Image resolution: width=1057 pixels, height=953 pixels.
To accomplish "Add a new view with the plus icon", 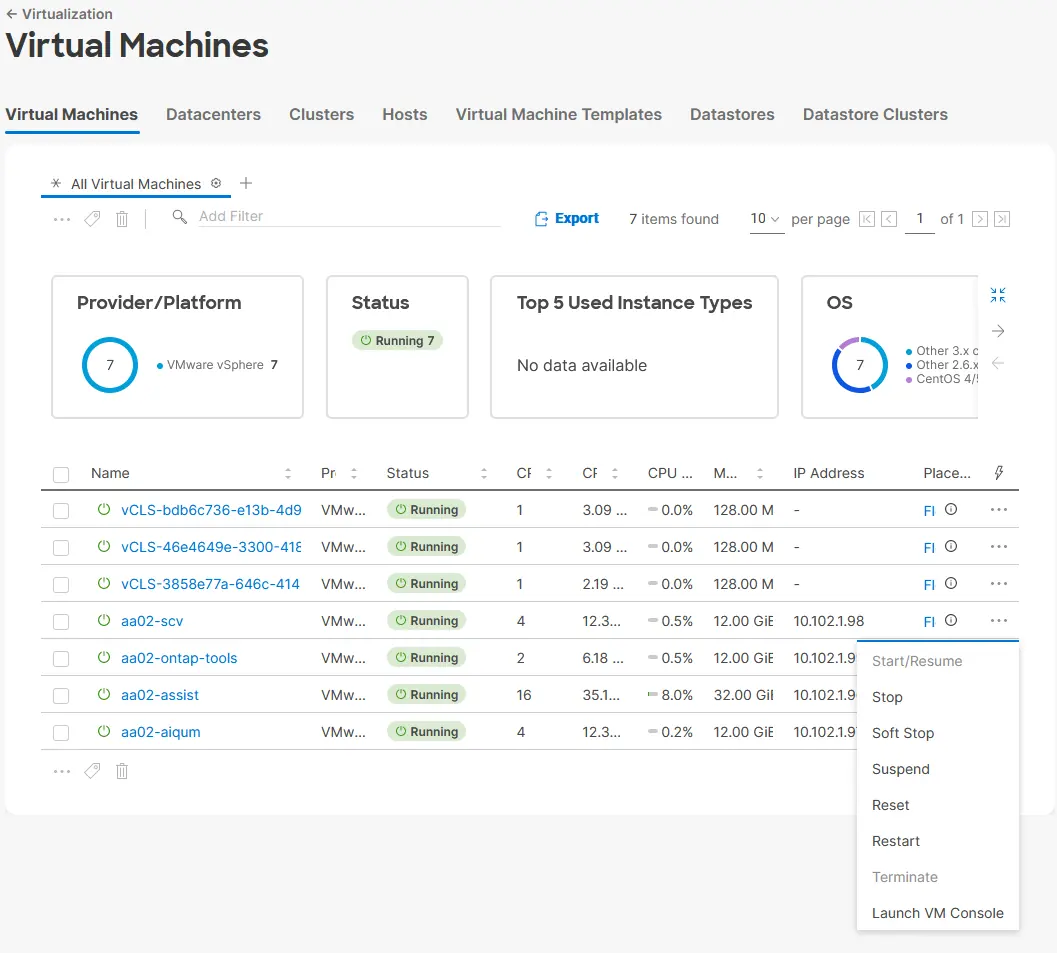I will click(x=246, y=183).
